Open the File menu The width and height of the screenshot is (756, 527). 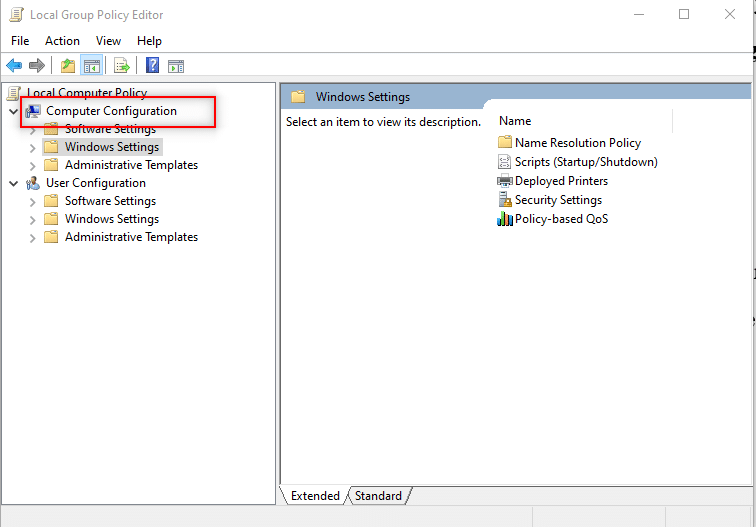(20, 41)
